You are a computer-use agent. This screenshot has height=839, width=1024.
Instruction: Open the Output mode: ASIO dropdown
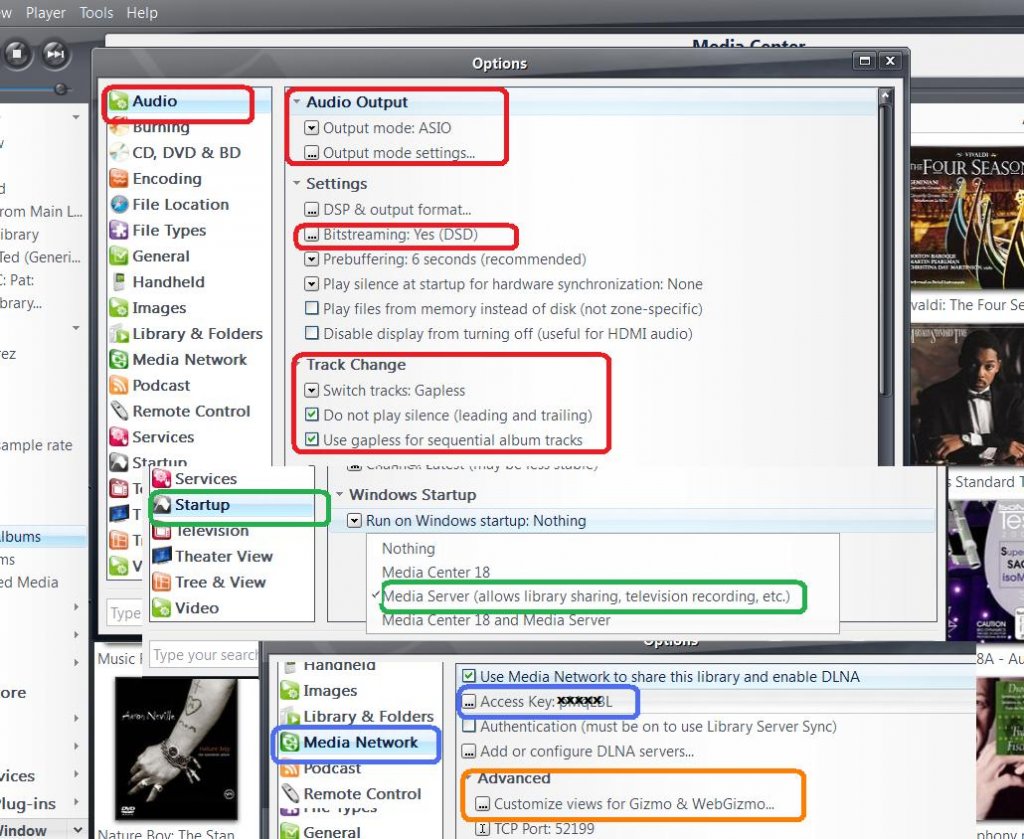[312, 128]
